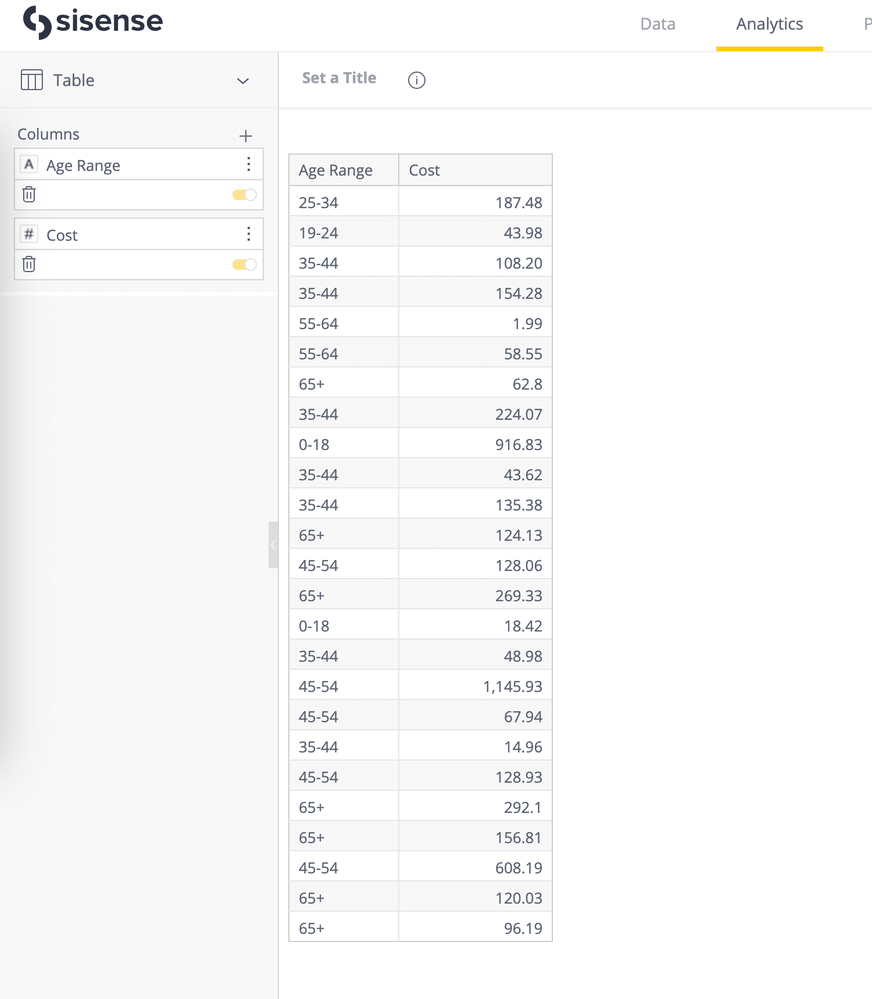Delete the Cost column via trash icon

(x=29, y=264)
